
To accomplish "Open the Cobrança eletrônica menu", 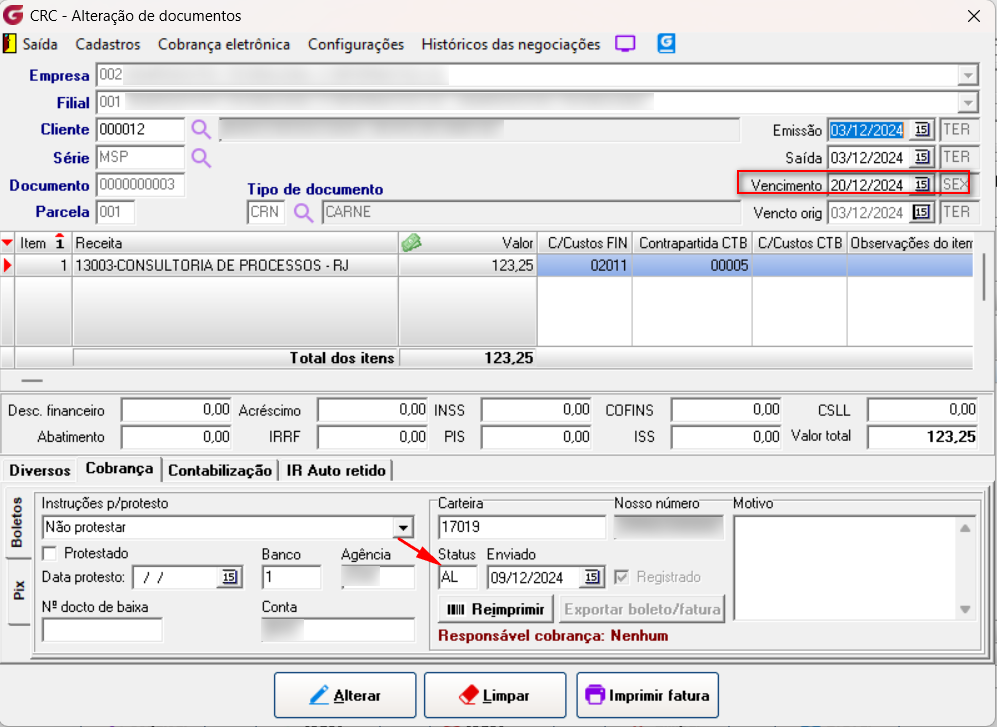I will (224, 45).
